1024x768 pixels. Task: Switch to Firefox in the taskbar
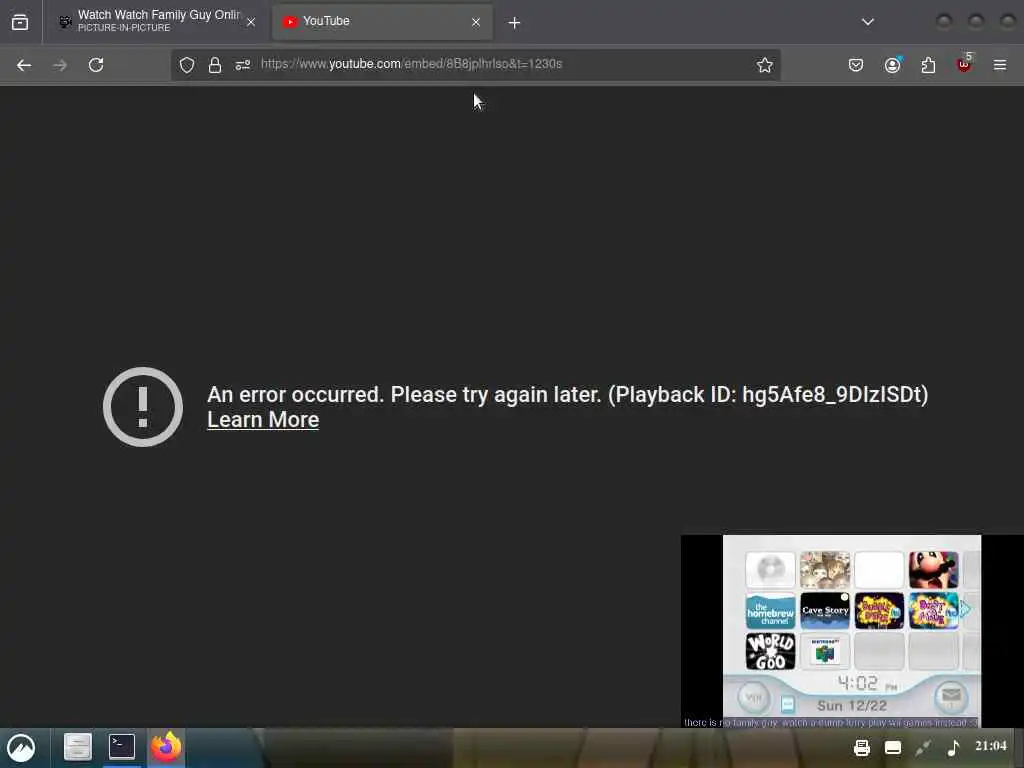click(167, 747)
